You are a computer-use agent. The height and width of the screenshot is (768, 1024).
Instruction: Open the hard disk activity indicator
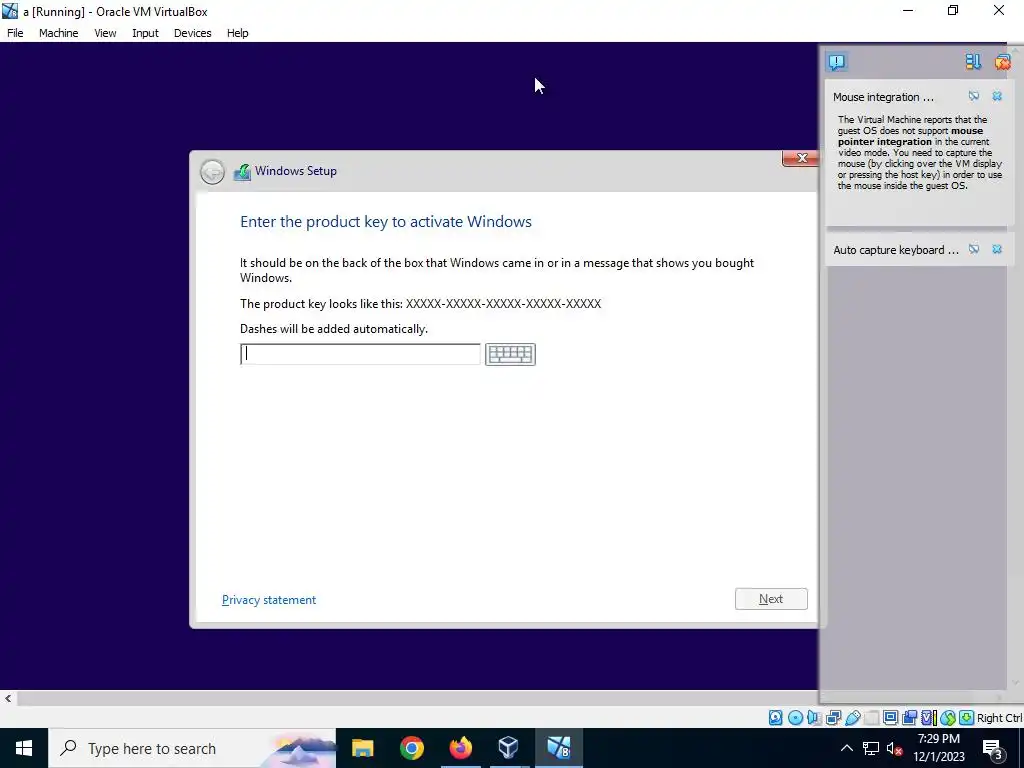click(775, 718)
